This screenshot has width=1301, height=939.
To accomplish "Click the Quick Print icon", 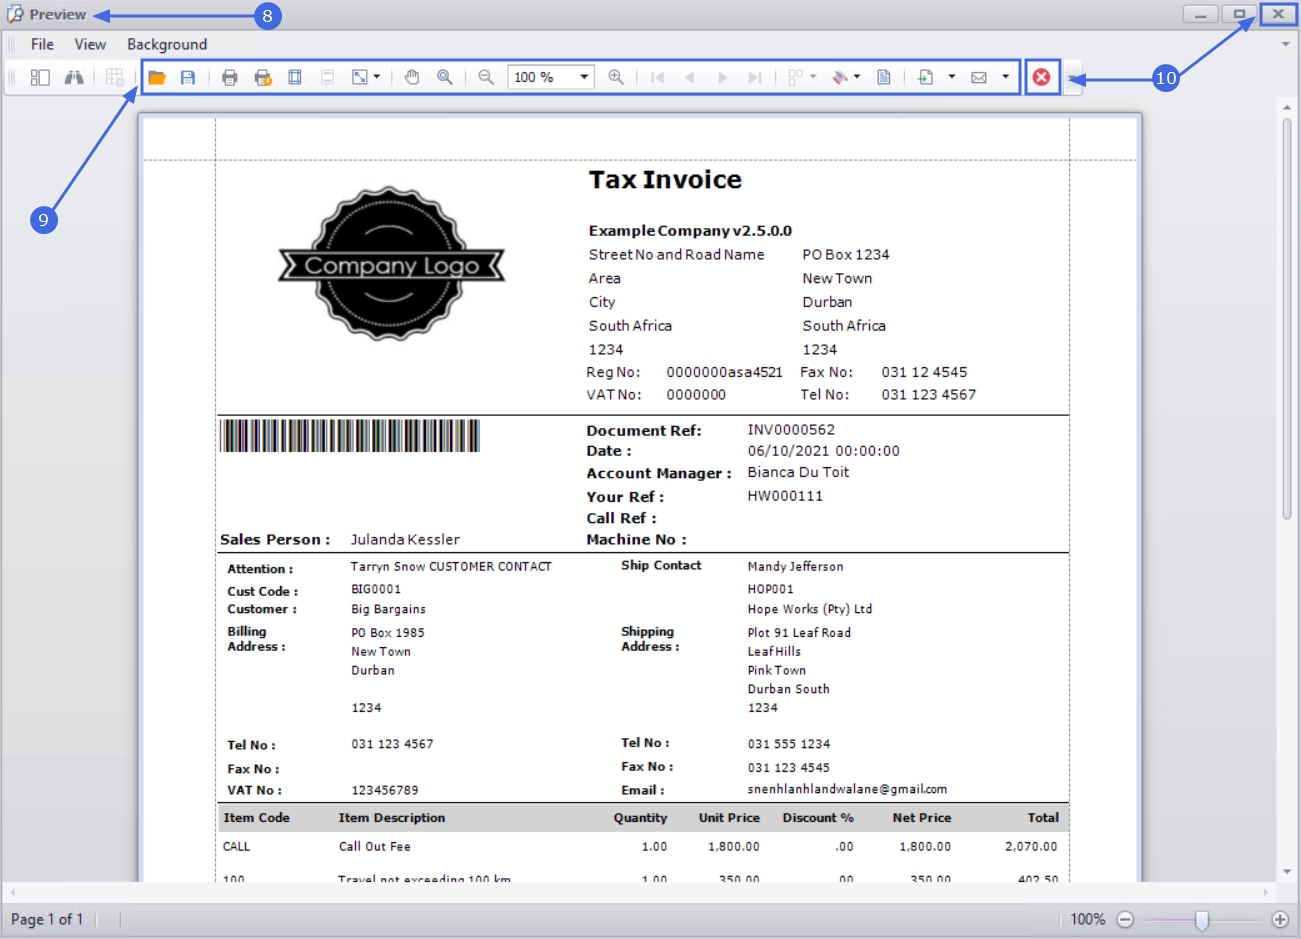I will coord(263,77).
